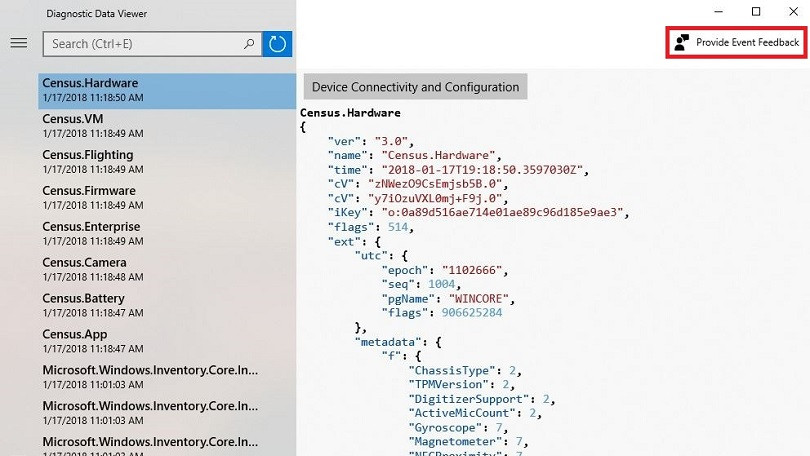
Task: Select the Census.Firmware event
Action: (x=167, y=198)
